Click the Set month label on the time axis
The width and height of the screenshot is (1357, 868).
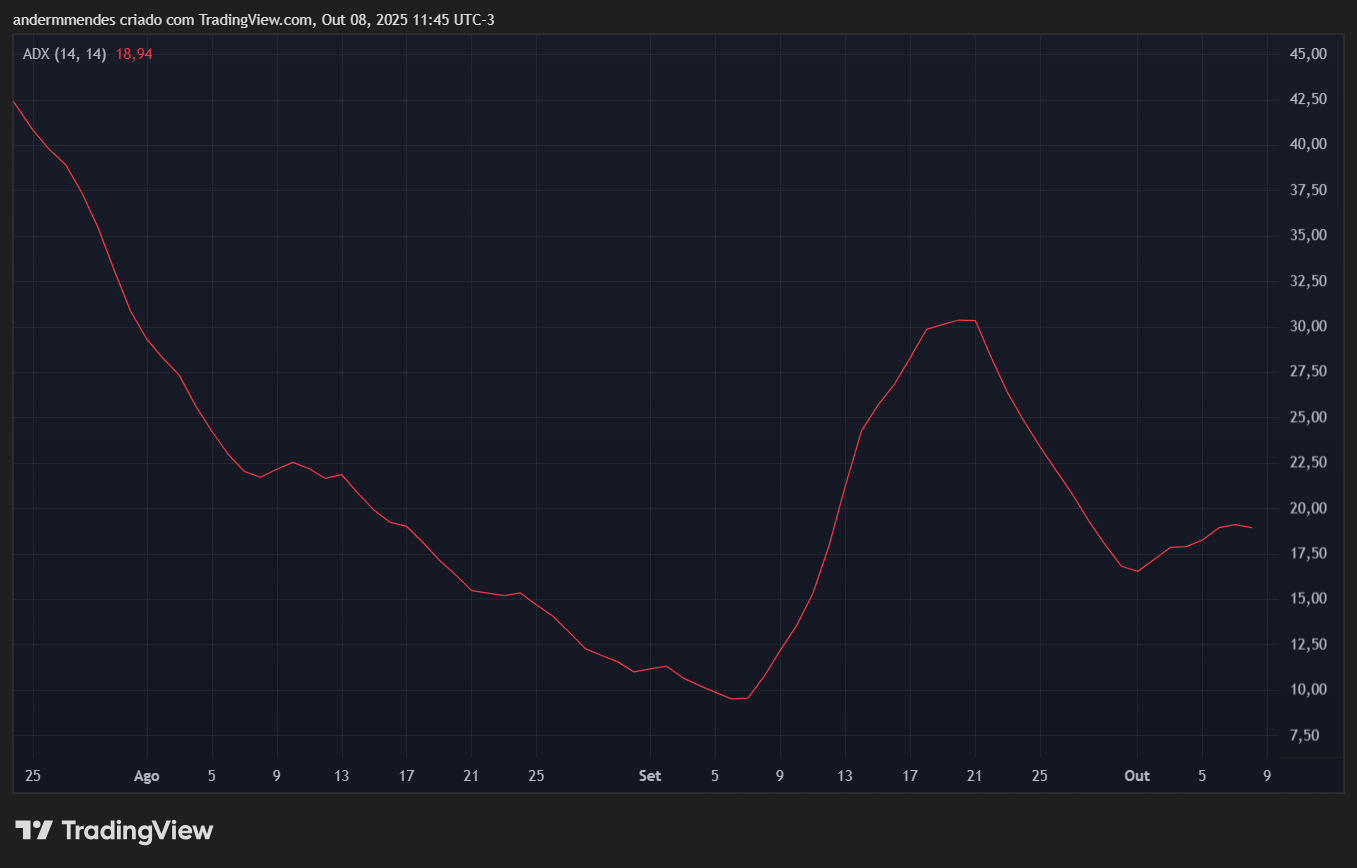(650, 776)
